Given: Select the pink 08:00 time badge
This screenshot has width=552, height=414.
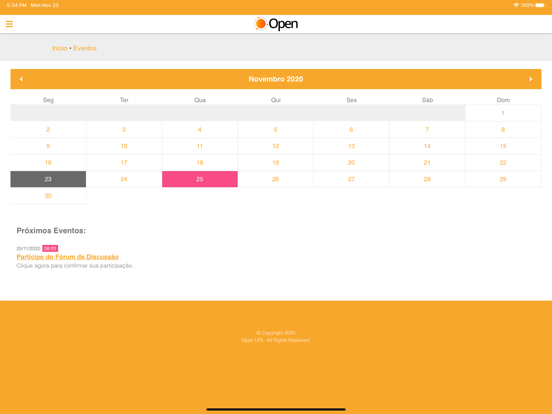Looking at the screenshot, I should point(50,249).
